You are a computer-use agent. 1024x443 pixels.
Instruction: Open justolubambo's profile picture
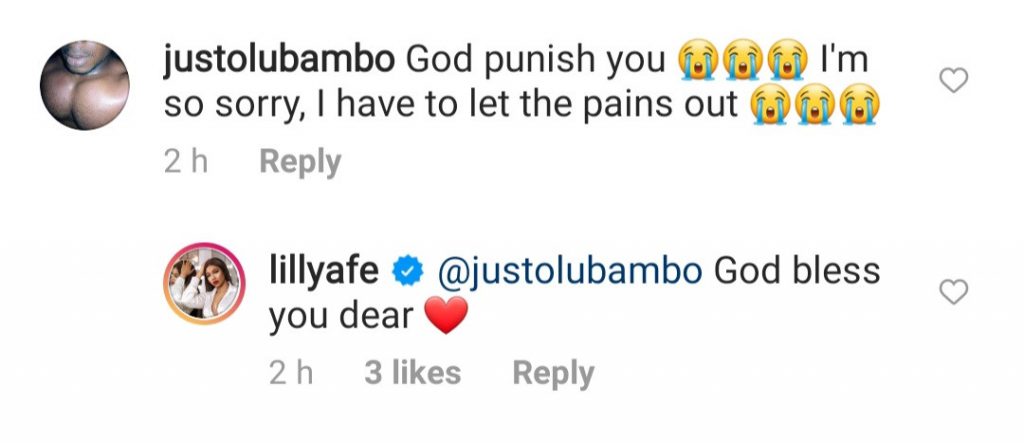pos(85,85)
